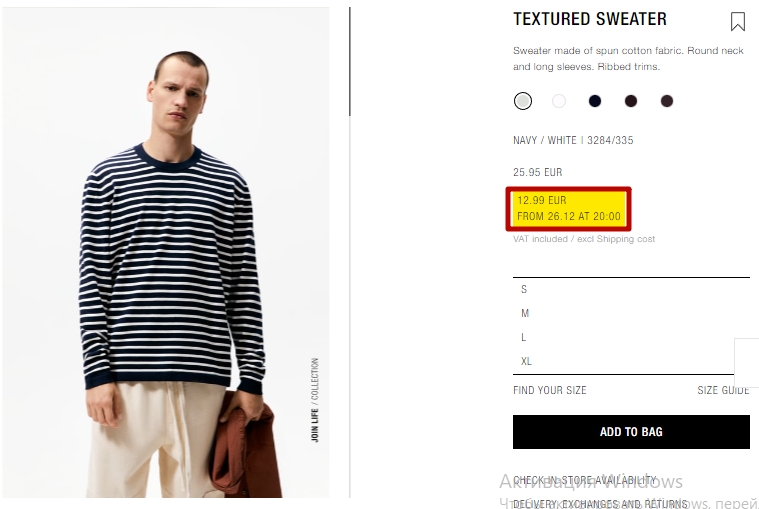Select the dark brown color swatch
The width and height of the screenshot is (759, 509).
pos(631,101)
